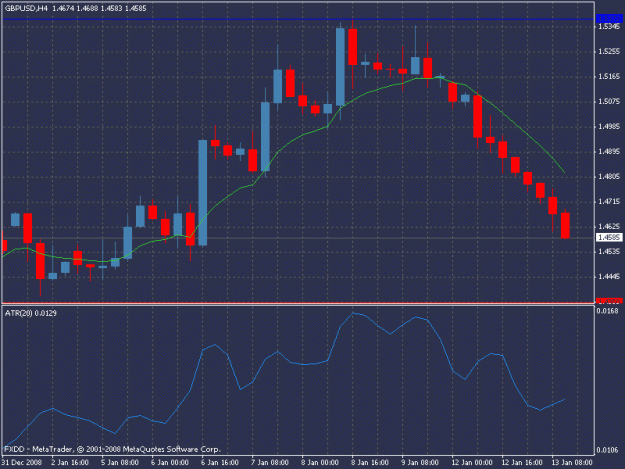Click the 1.4625 price axis label
Screen dimensions: 625x469
point(609,227)
